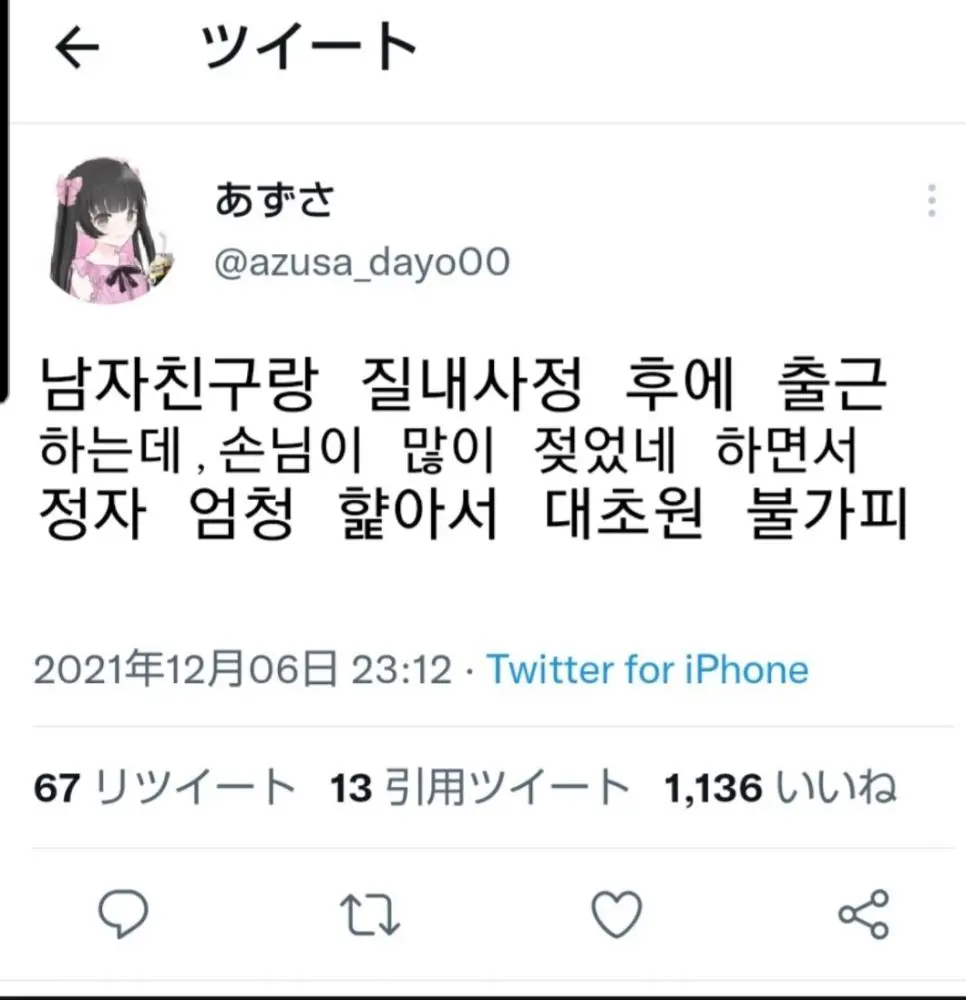The height and width of the screenshot is (1000, 966).
Task: Select the first line of Korean tweet text
Action: 463,384
